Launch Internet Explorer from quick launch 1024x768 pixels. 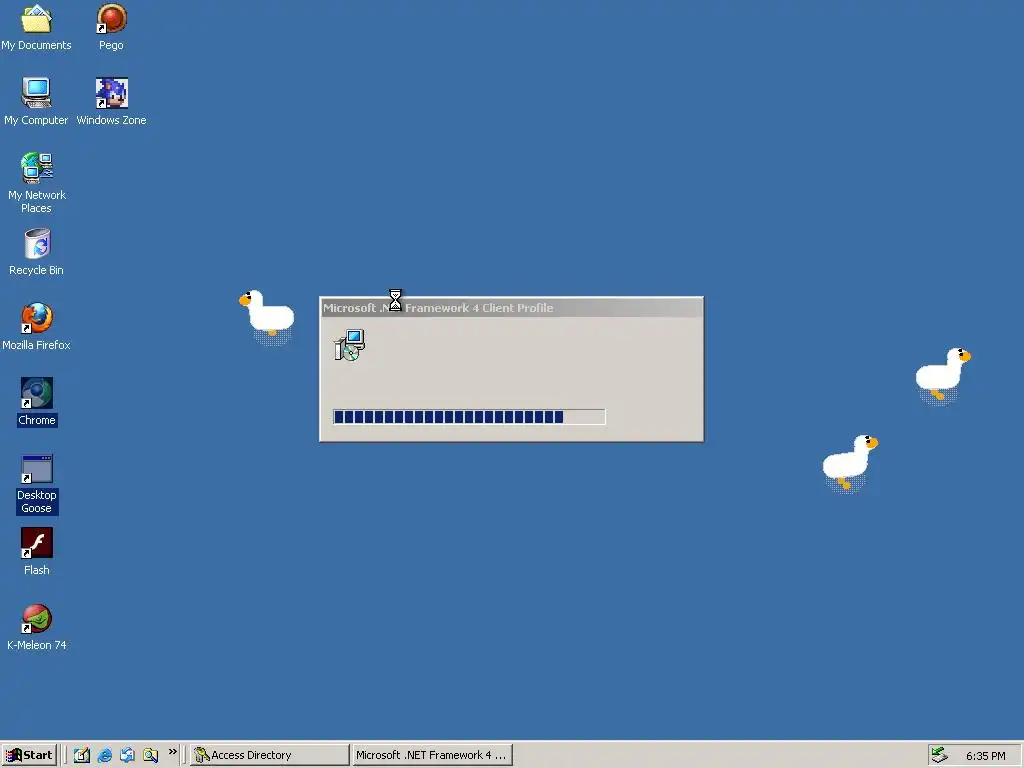pyautogui.click(x=104, y=755)
